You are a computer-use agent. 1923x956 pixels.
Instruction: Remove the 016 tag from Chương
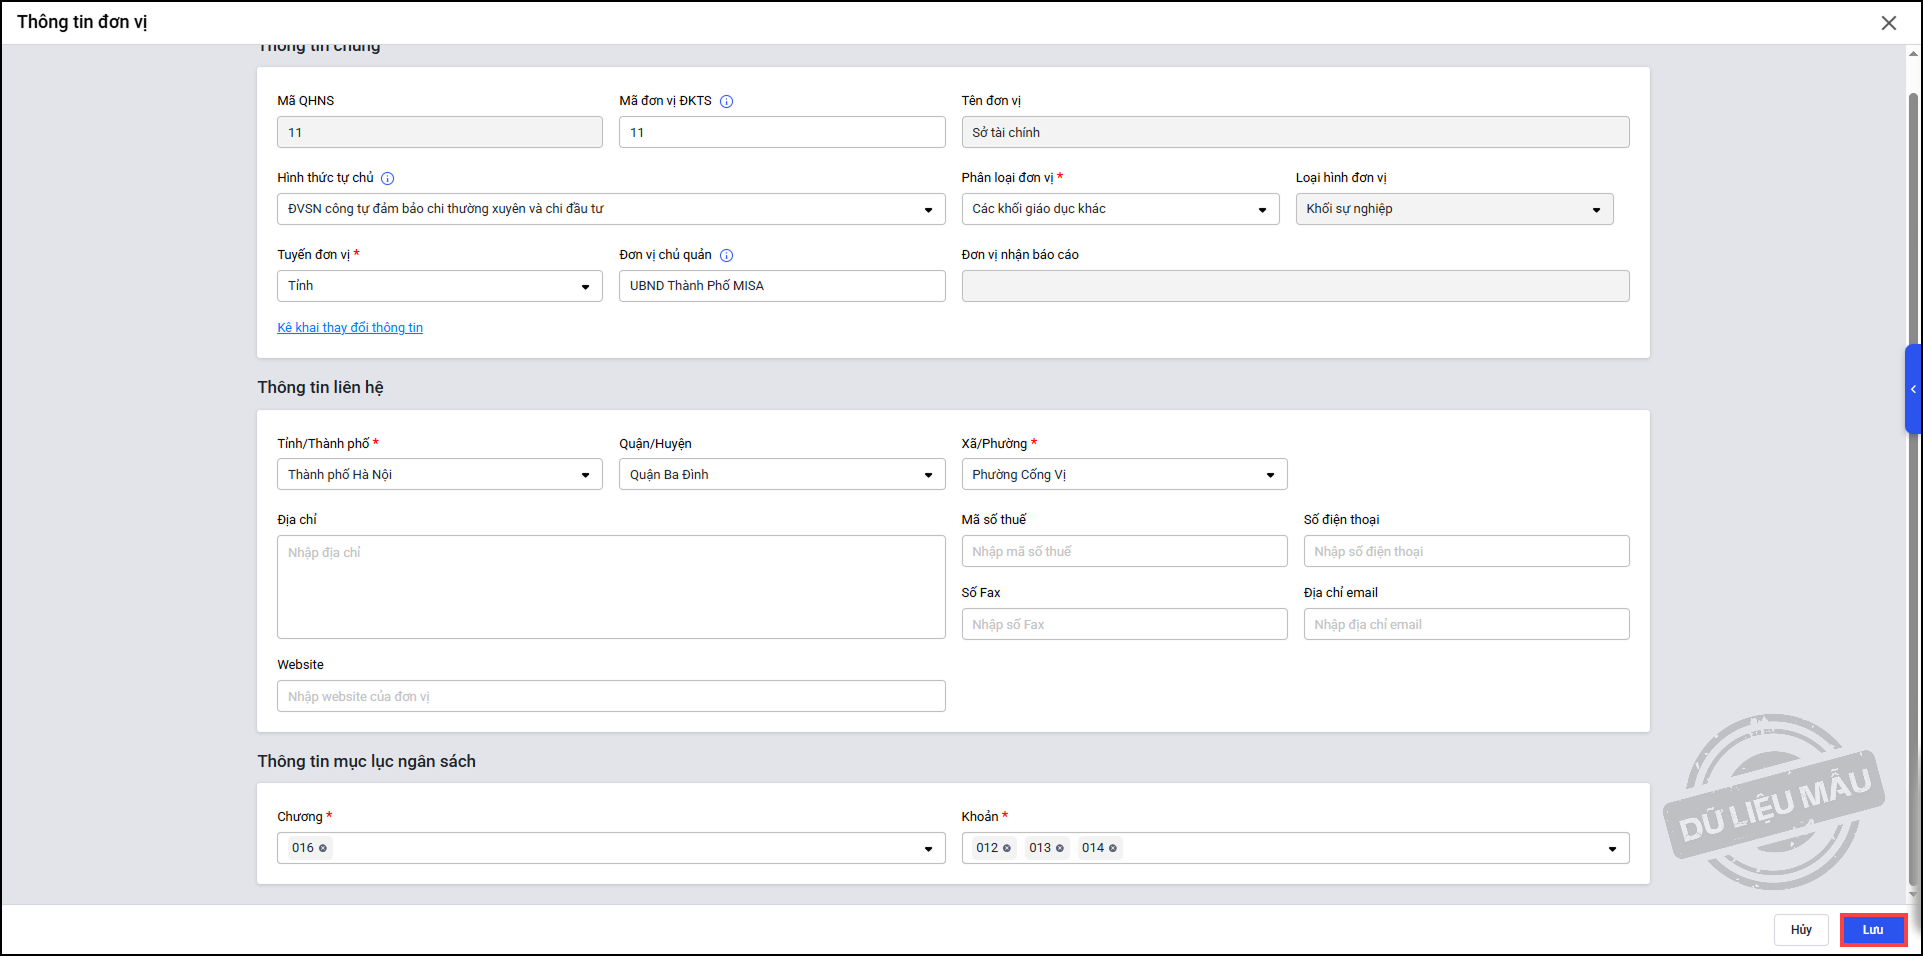(x=323, y=848)
